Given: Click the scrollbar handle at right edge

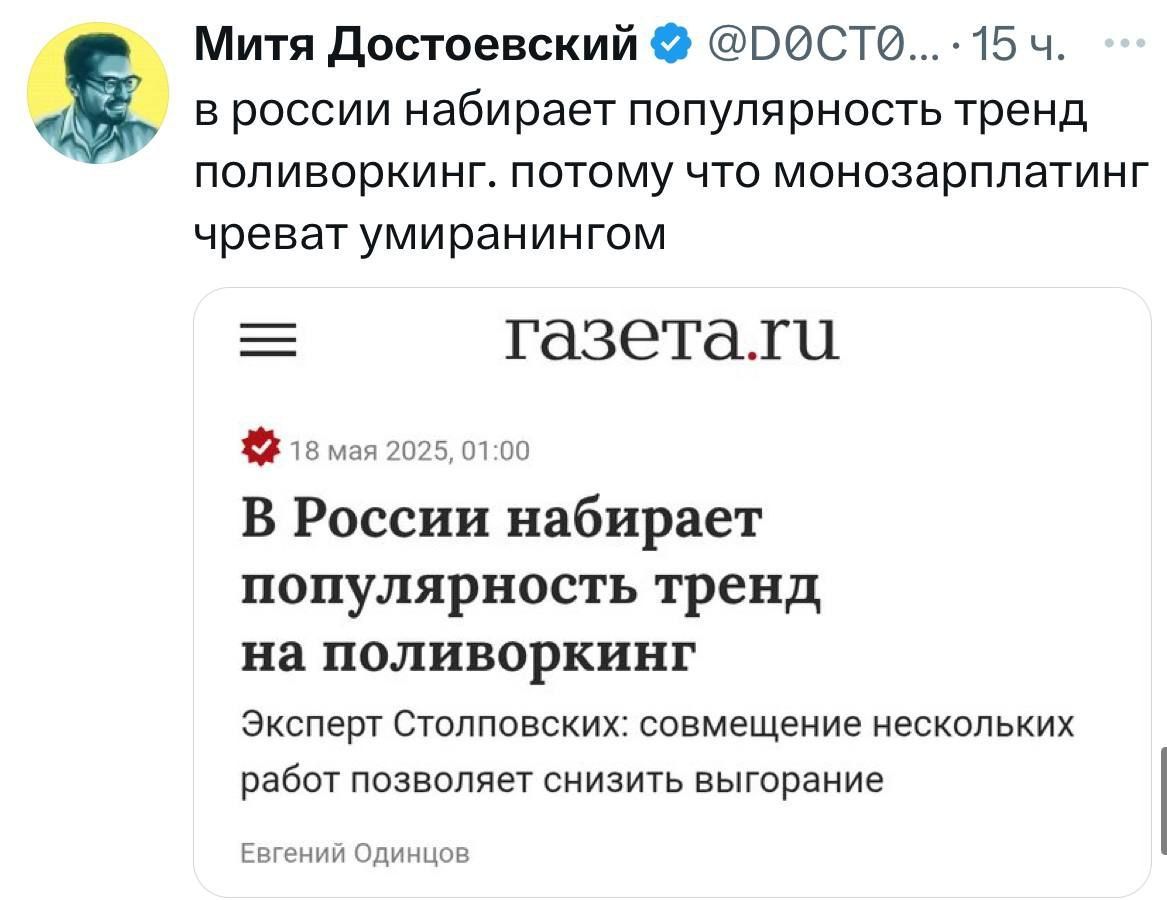Looking at the screenshot, I should pos(1162,800).
